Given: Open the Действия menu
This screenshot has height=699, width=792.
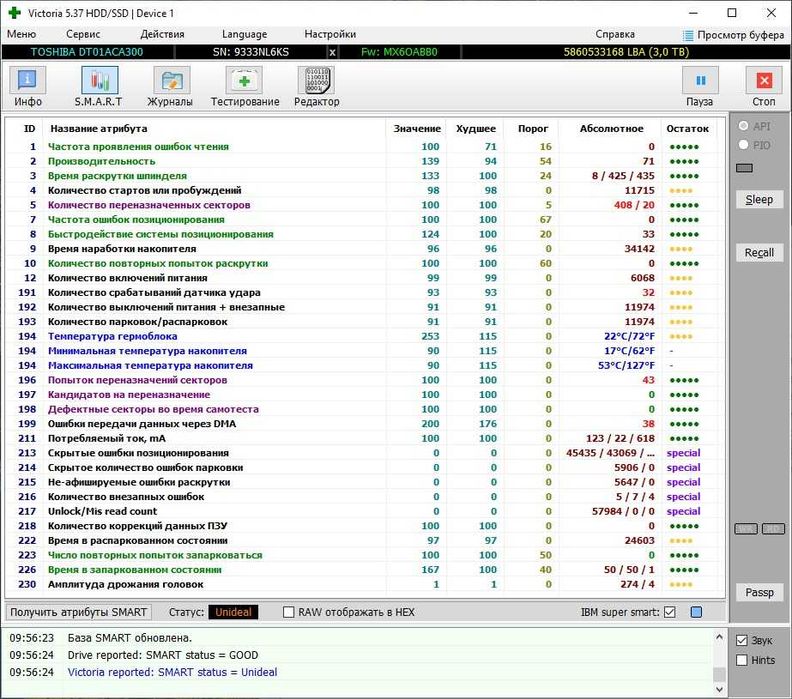Looking at the screenshot, I should tap(162, 34).
